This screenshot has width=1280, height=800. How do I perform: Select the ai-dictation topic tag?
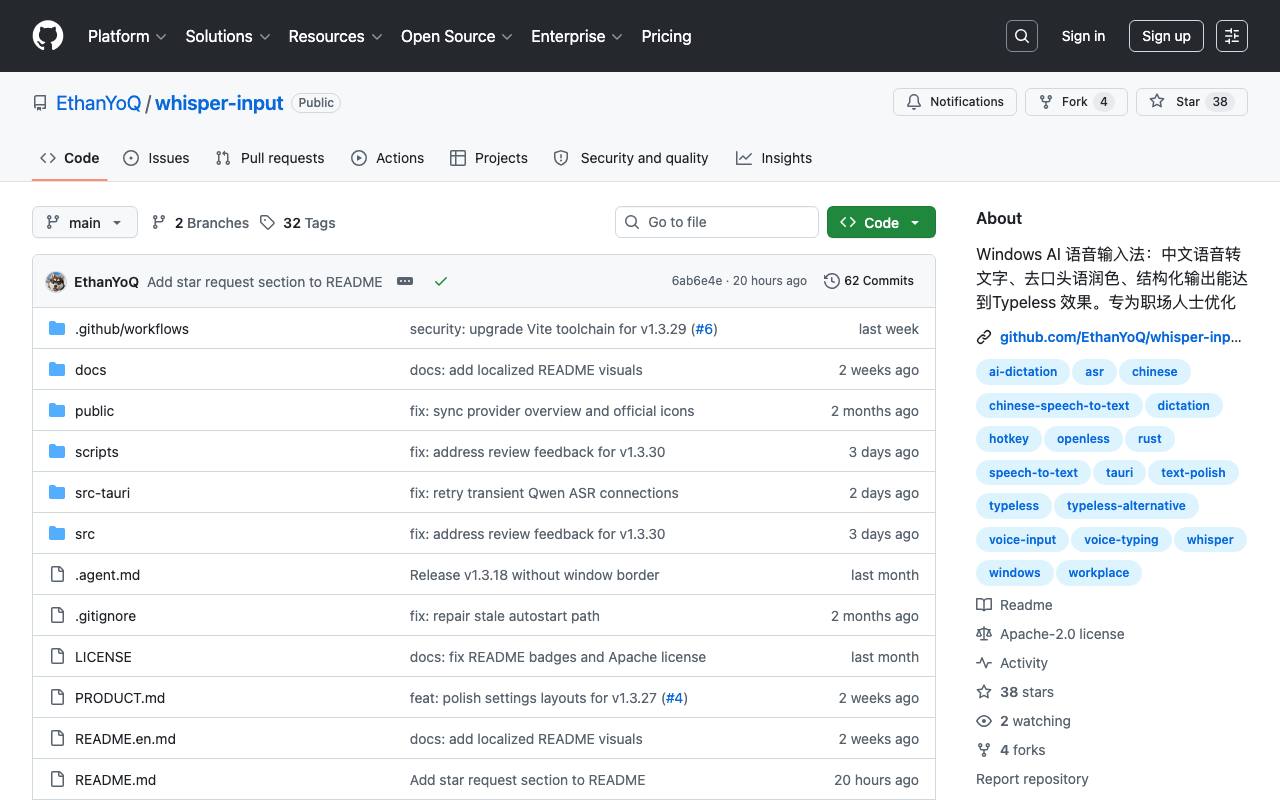(x=1023, y=372)
